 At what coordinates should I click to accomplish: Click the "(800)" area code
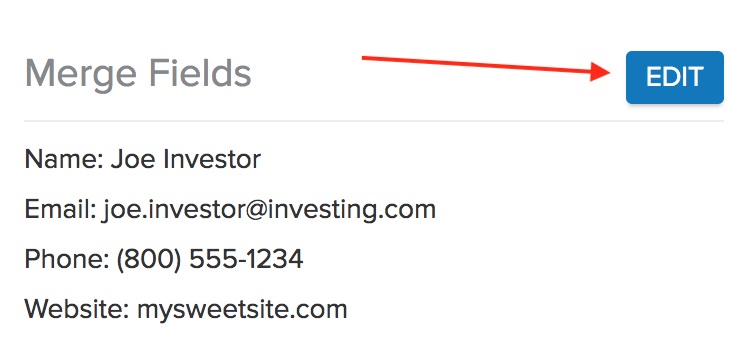point(149,260)
